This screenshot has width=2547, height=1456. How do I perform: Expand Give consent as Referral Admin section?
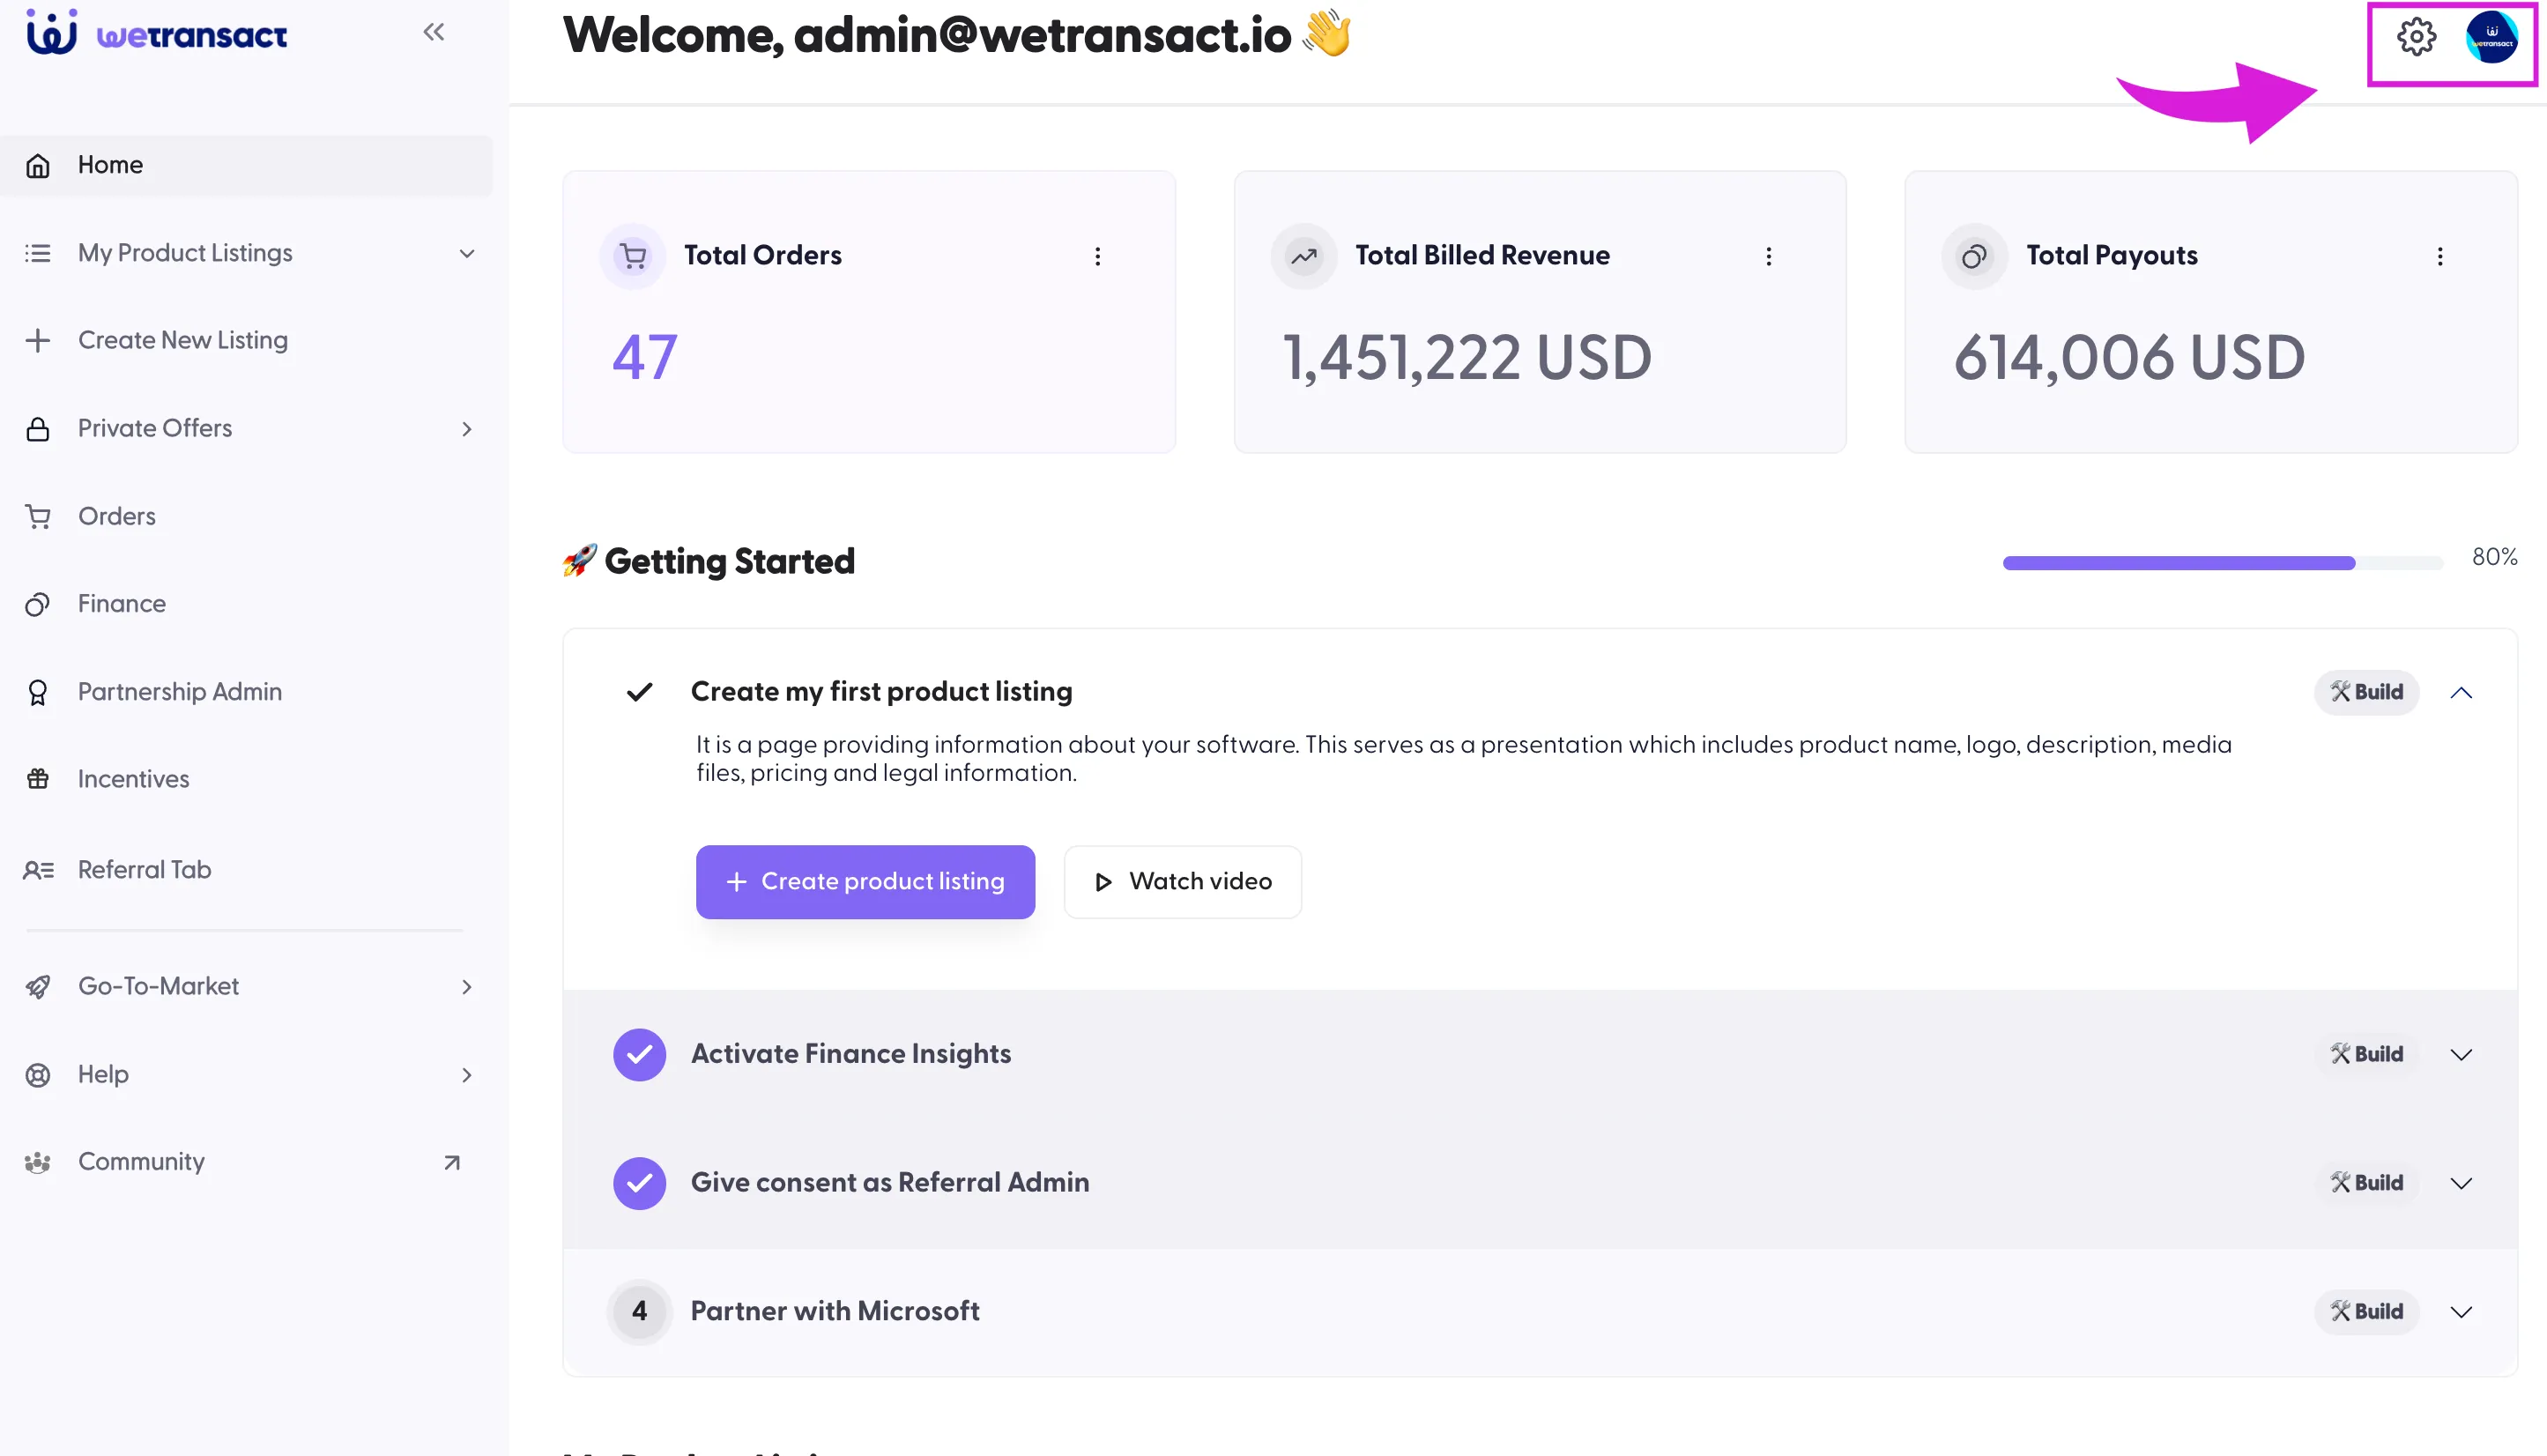2461,1183
